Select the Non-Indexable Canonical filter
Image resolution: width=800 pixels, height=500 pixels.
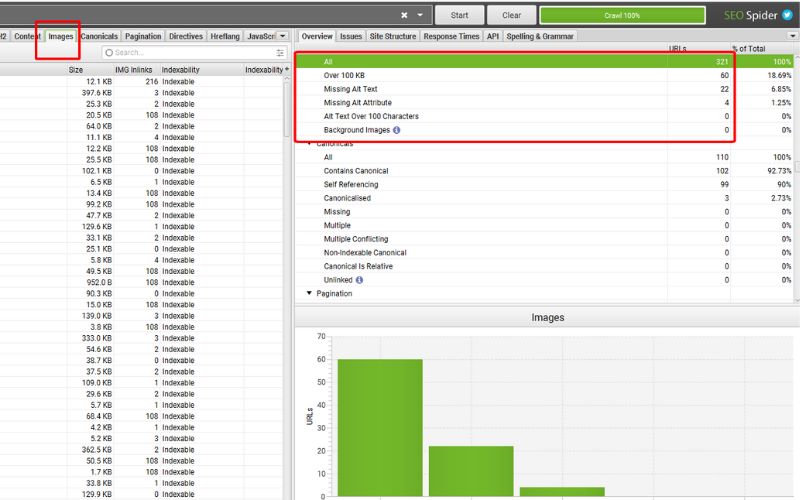(x=544, y=253)
